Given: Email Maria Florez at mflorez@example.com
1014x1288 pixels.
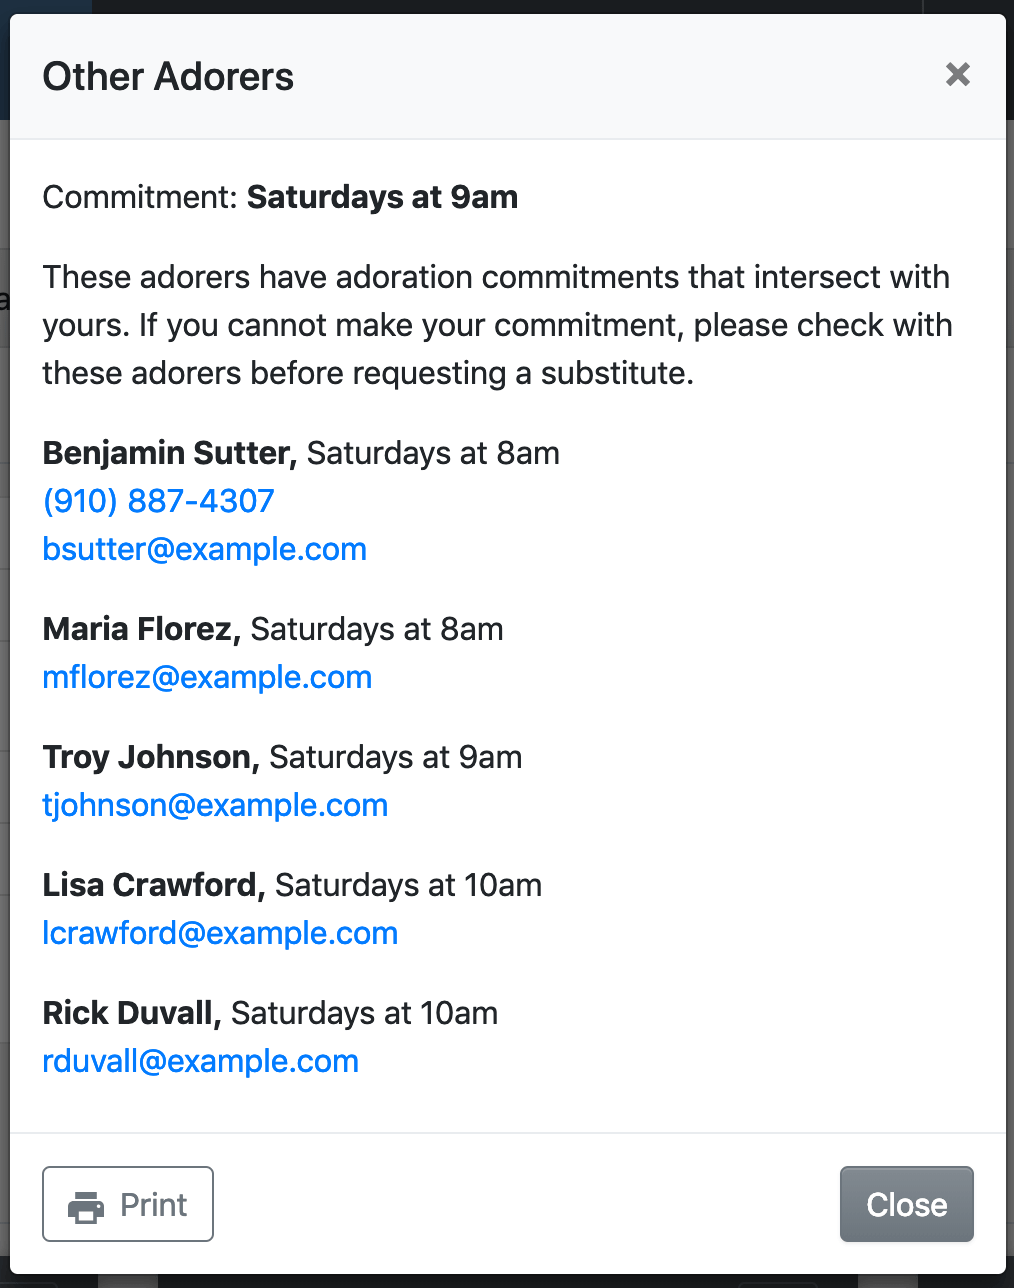Looking at the screenshot, I should [207, 677].
